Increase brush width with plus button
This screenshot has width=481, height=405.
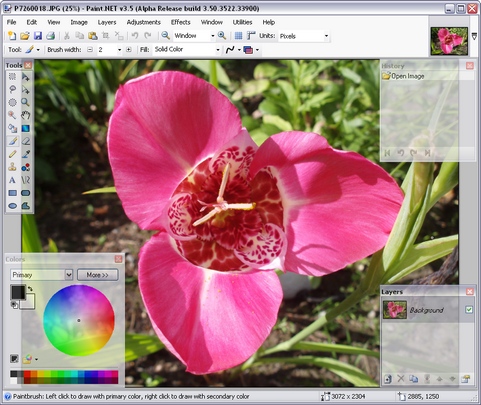point(129,50)
